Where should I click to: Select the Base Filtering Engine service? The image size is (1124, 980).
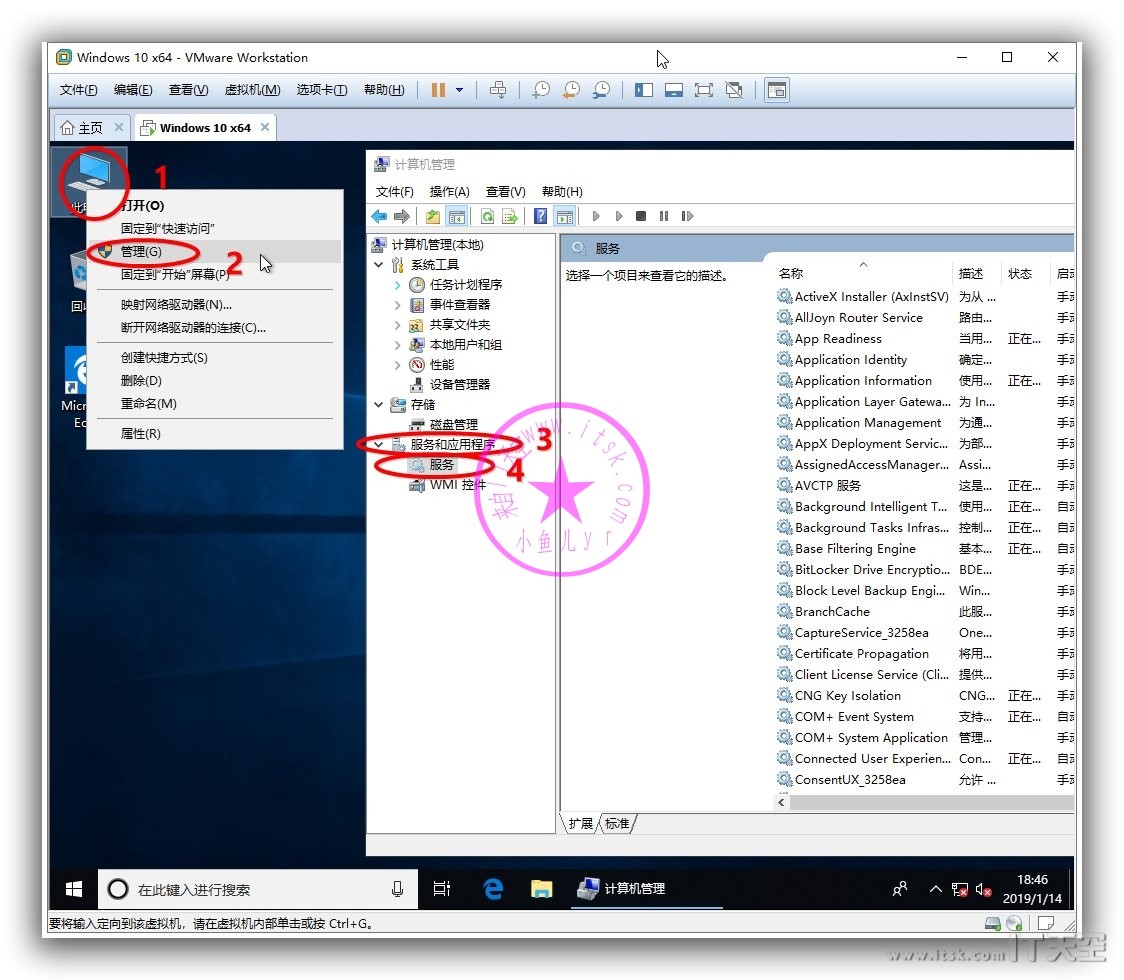(925, 548)
